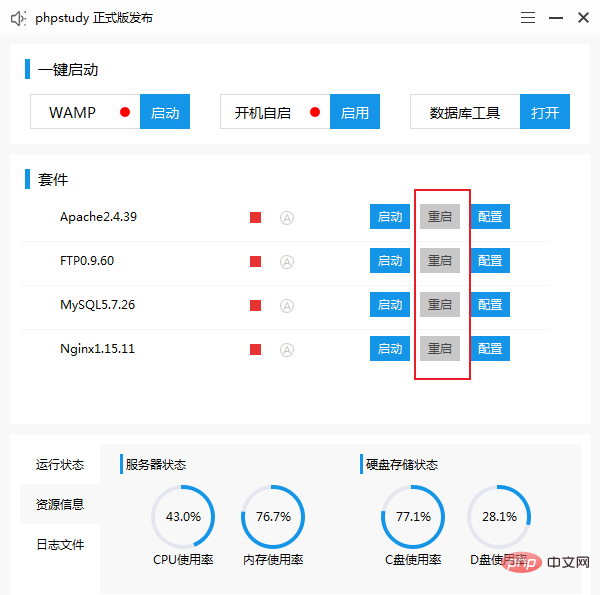Click the MySQL5.7.26 name text
Viewport: 600px width, 595px height.
pyautogui.click(x=98, y=305)
